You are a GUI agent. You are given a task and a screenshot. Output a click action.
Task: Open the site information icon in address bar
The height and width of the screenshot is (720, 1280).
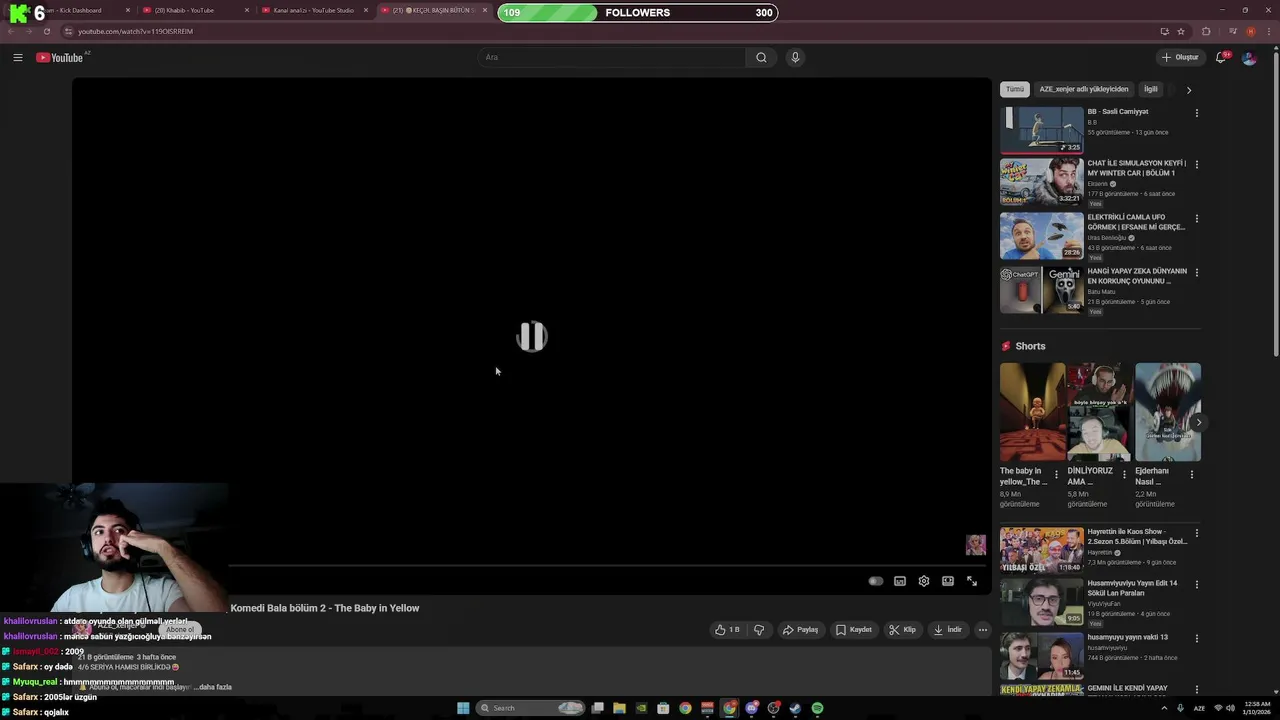68,31
